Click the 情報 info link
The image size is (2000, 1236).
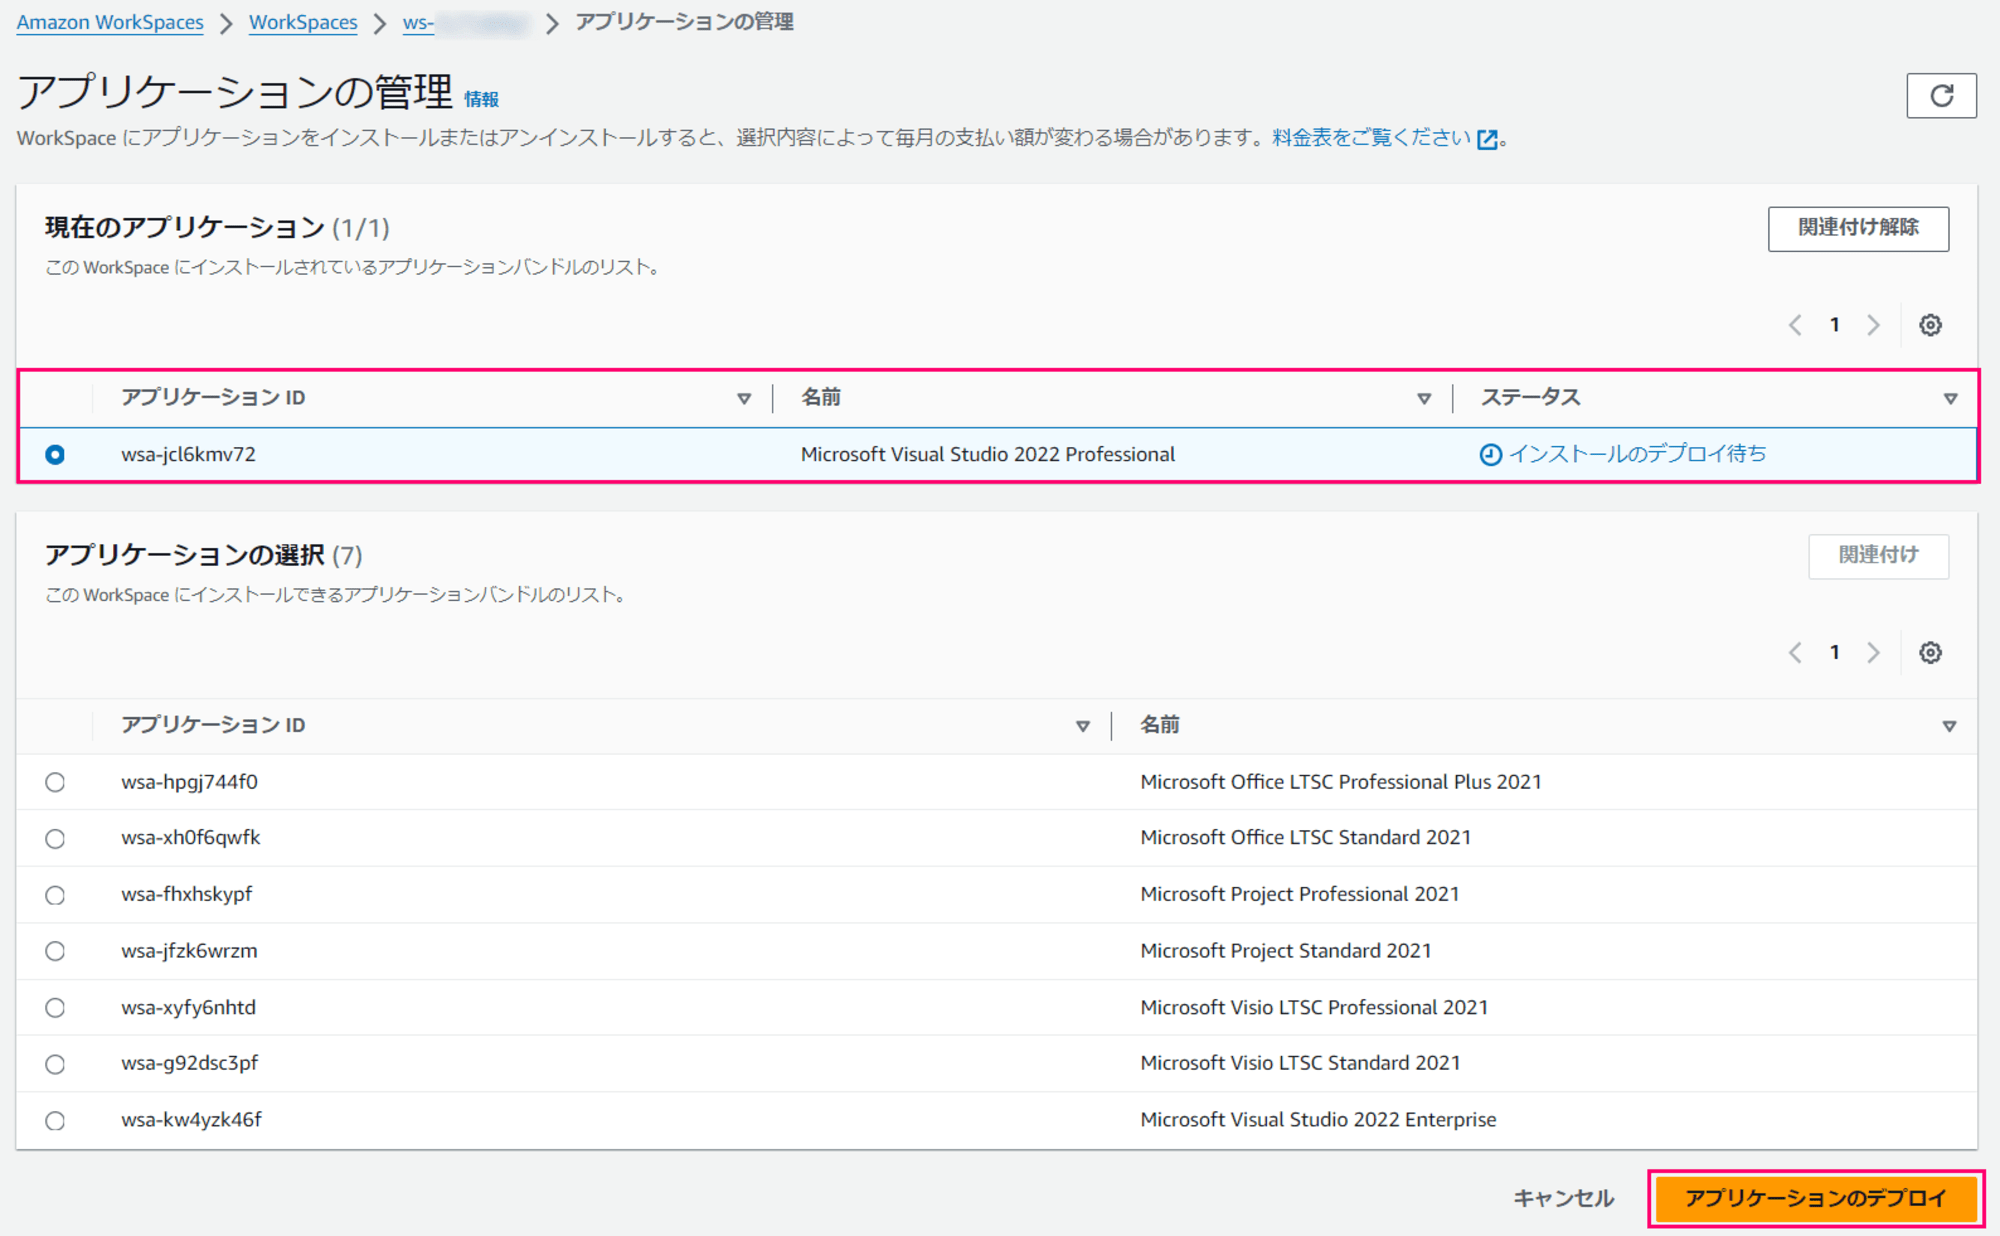pyautogui.click(x=481, y=99)
